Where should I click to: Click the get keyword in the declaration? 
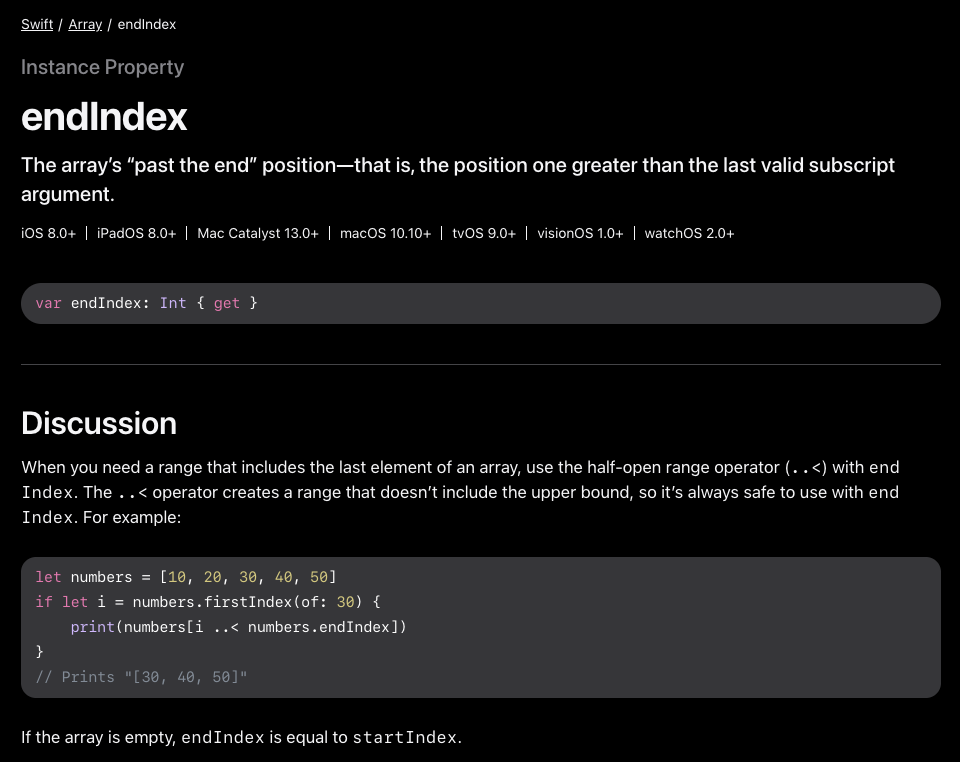coord(226,302)
